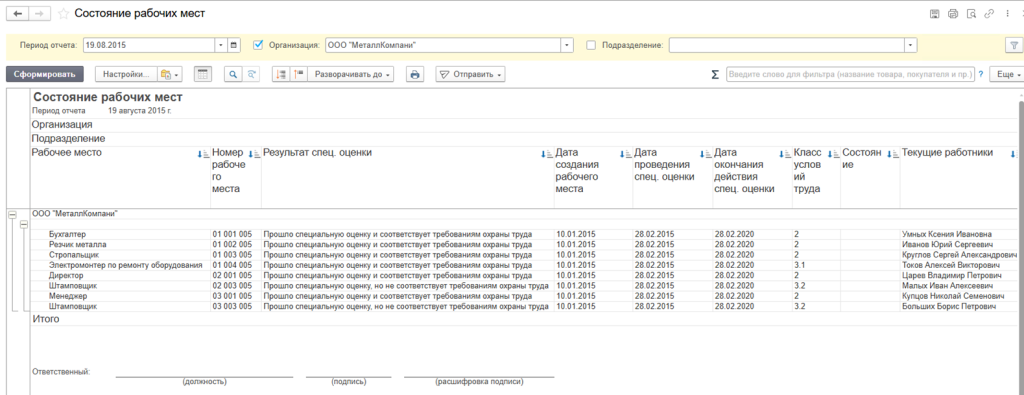Select employee Умных Ксения Ивановна

click(947, 234)
